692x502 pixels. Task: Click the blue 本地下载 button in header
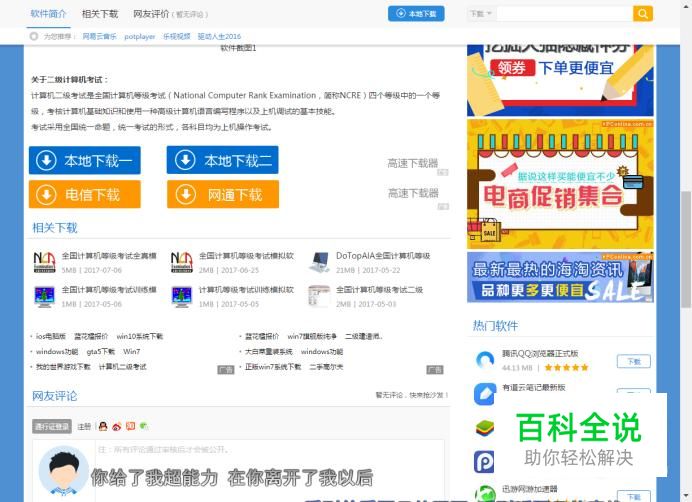[416, 13]
